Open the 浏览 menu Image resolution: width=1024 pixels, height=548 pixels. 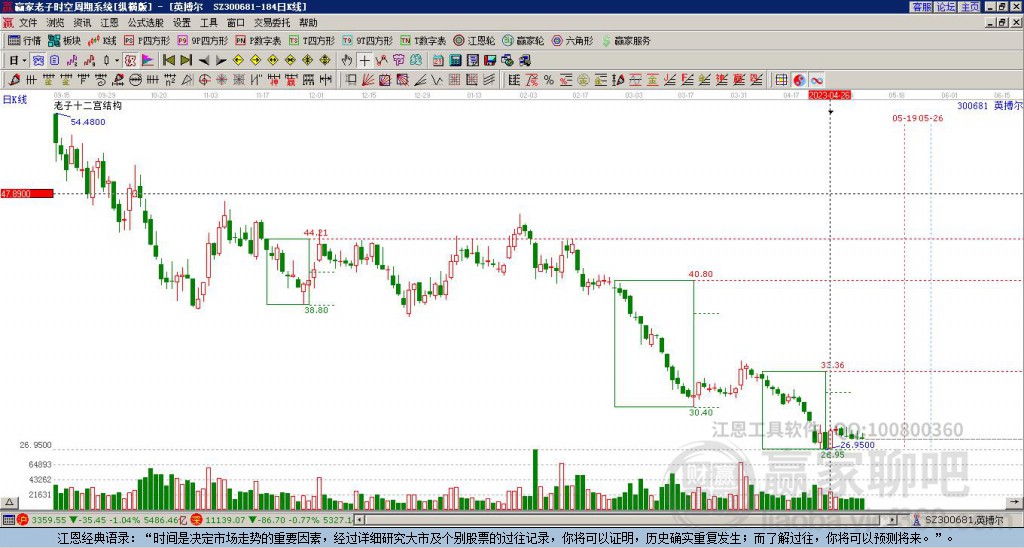click(x=55, y=23)
